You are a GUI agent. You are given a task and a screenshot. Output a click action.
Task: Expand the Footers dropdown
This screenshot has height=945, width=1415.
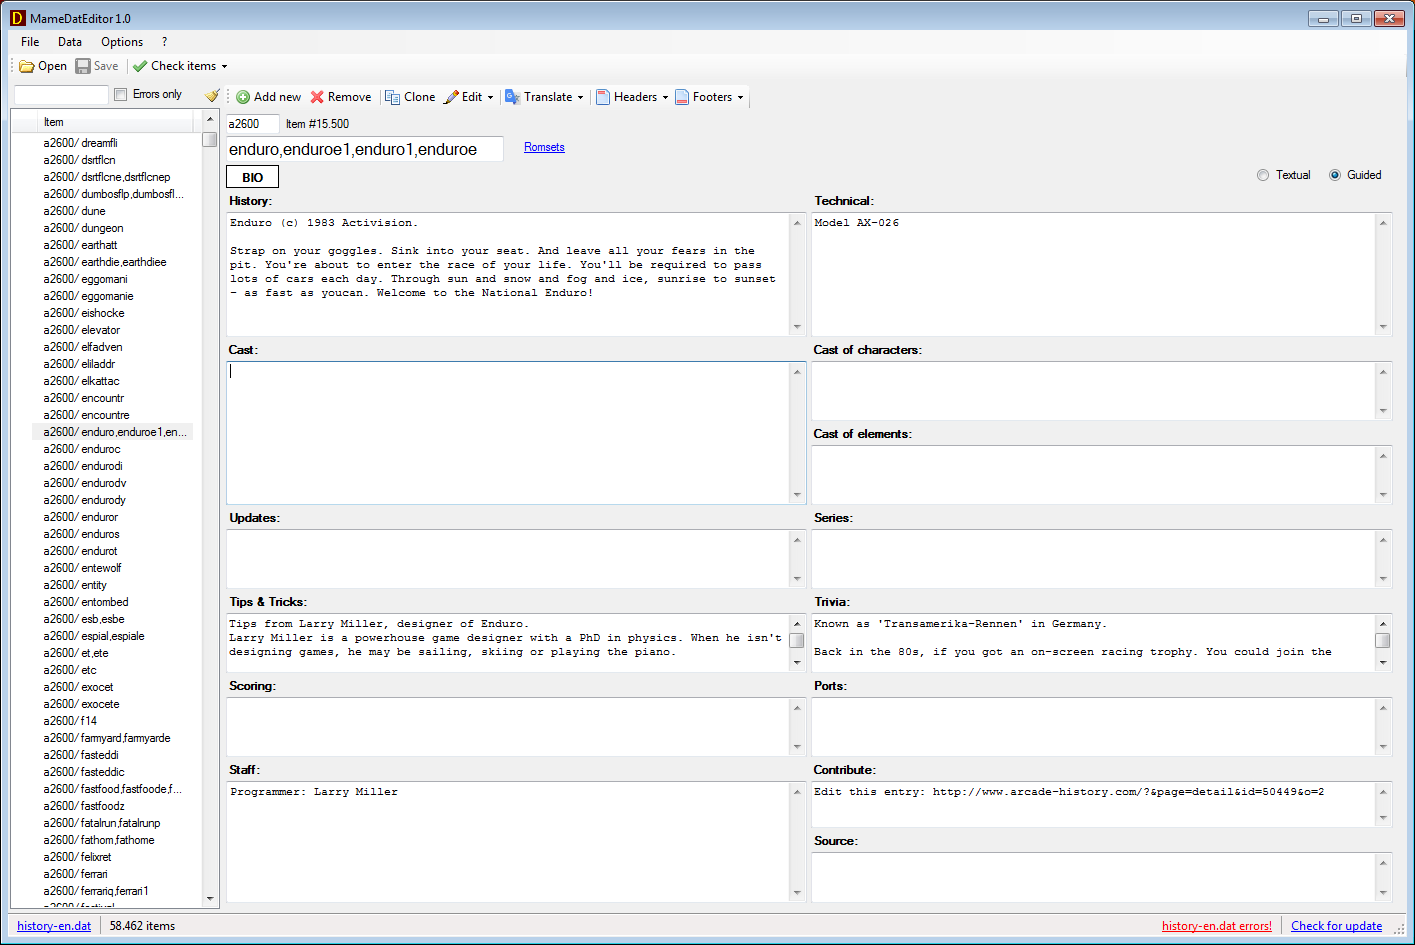pyautogui.click(x=740, y=98)
